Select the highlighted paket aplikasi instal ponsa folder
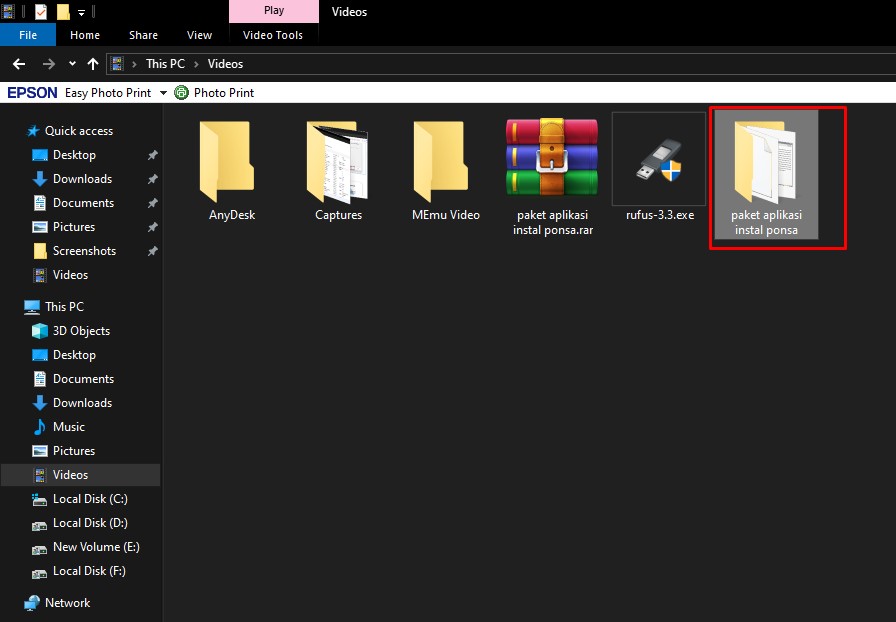This screenshot has width=896, height=622. coord(766,174)
